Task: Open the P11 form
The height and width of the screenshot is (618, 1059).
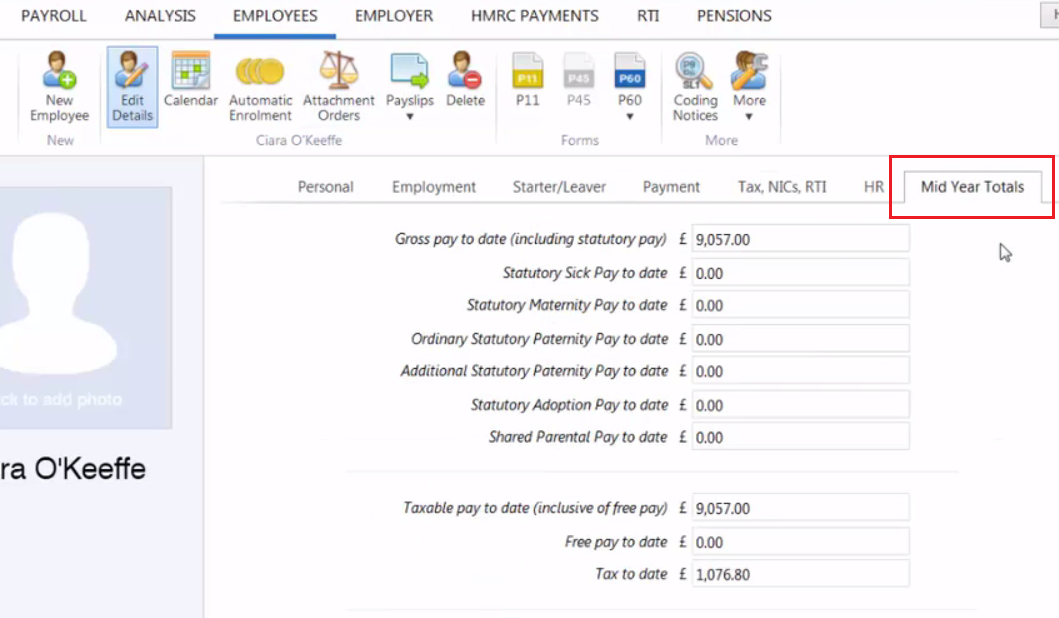Action: pyautogui.click(x=527, y=80)
